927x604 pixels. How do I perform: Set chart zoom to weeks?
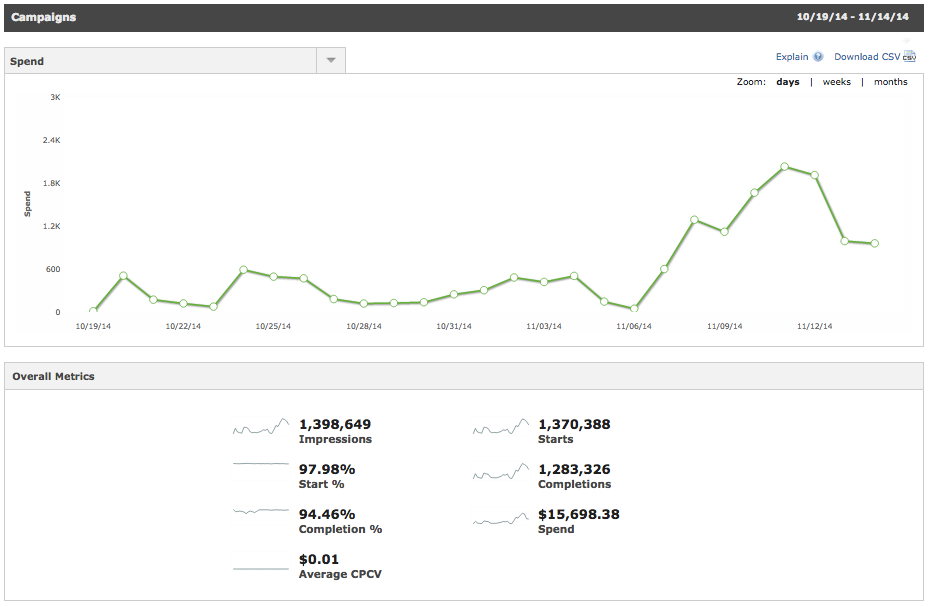tap(837, 82)
